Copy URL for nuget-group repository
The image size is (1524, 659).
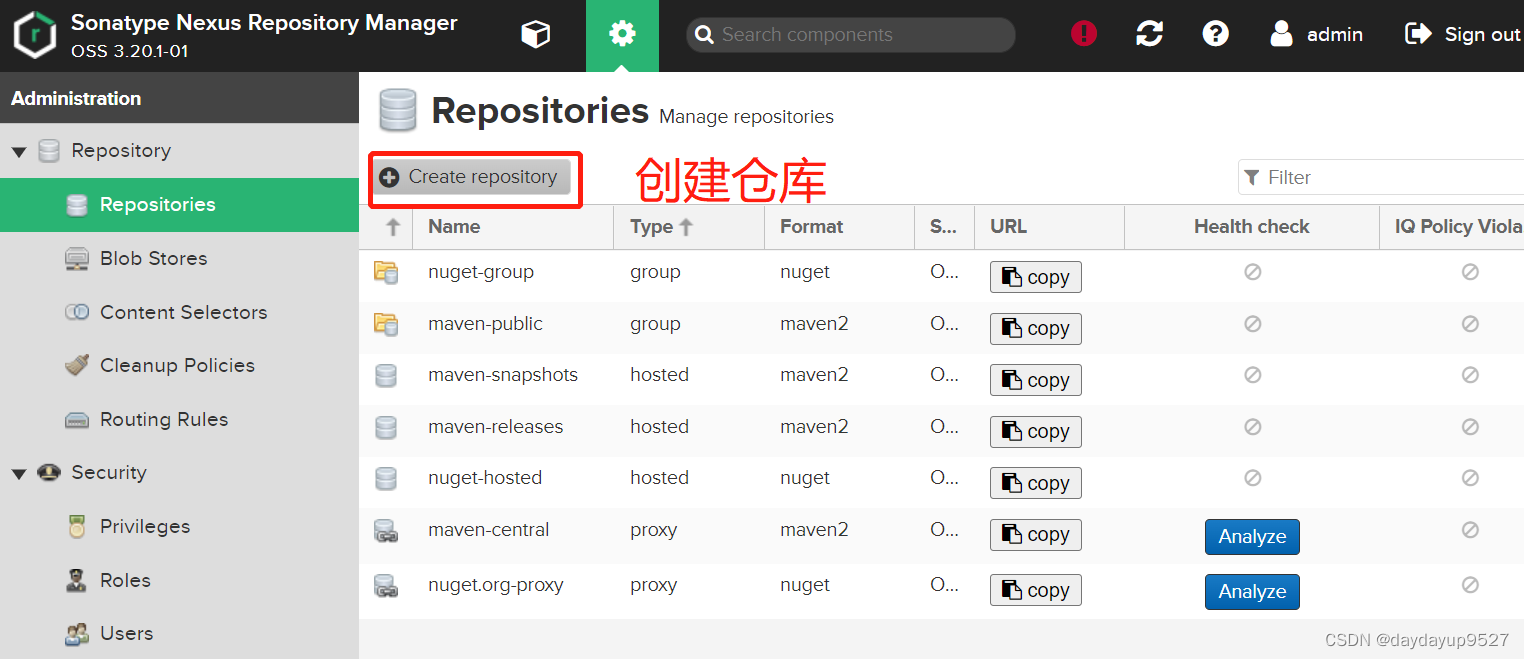pos(1036,277)
